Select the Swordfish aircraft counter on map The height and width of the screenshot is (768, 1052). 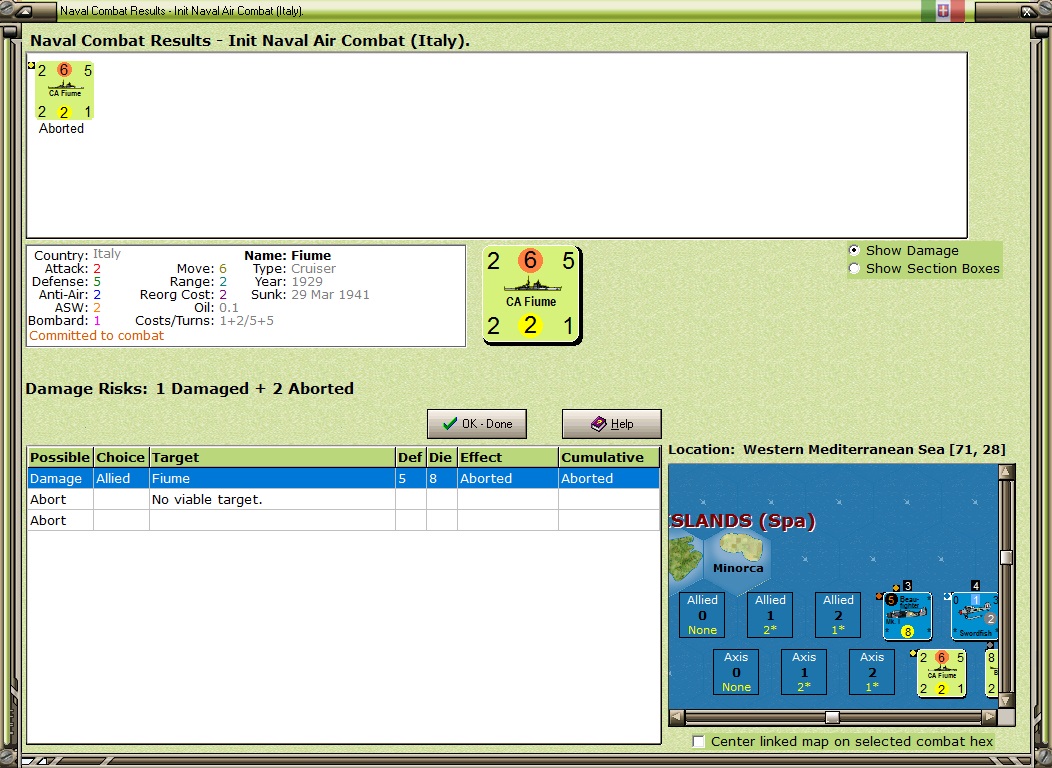[975, 616]
